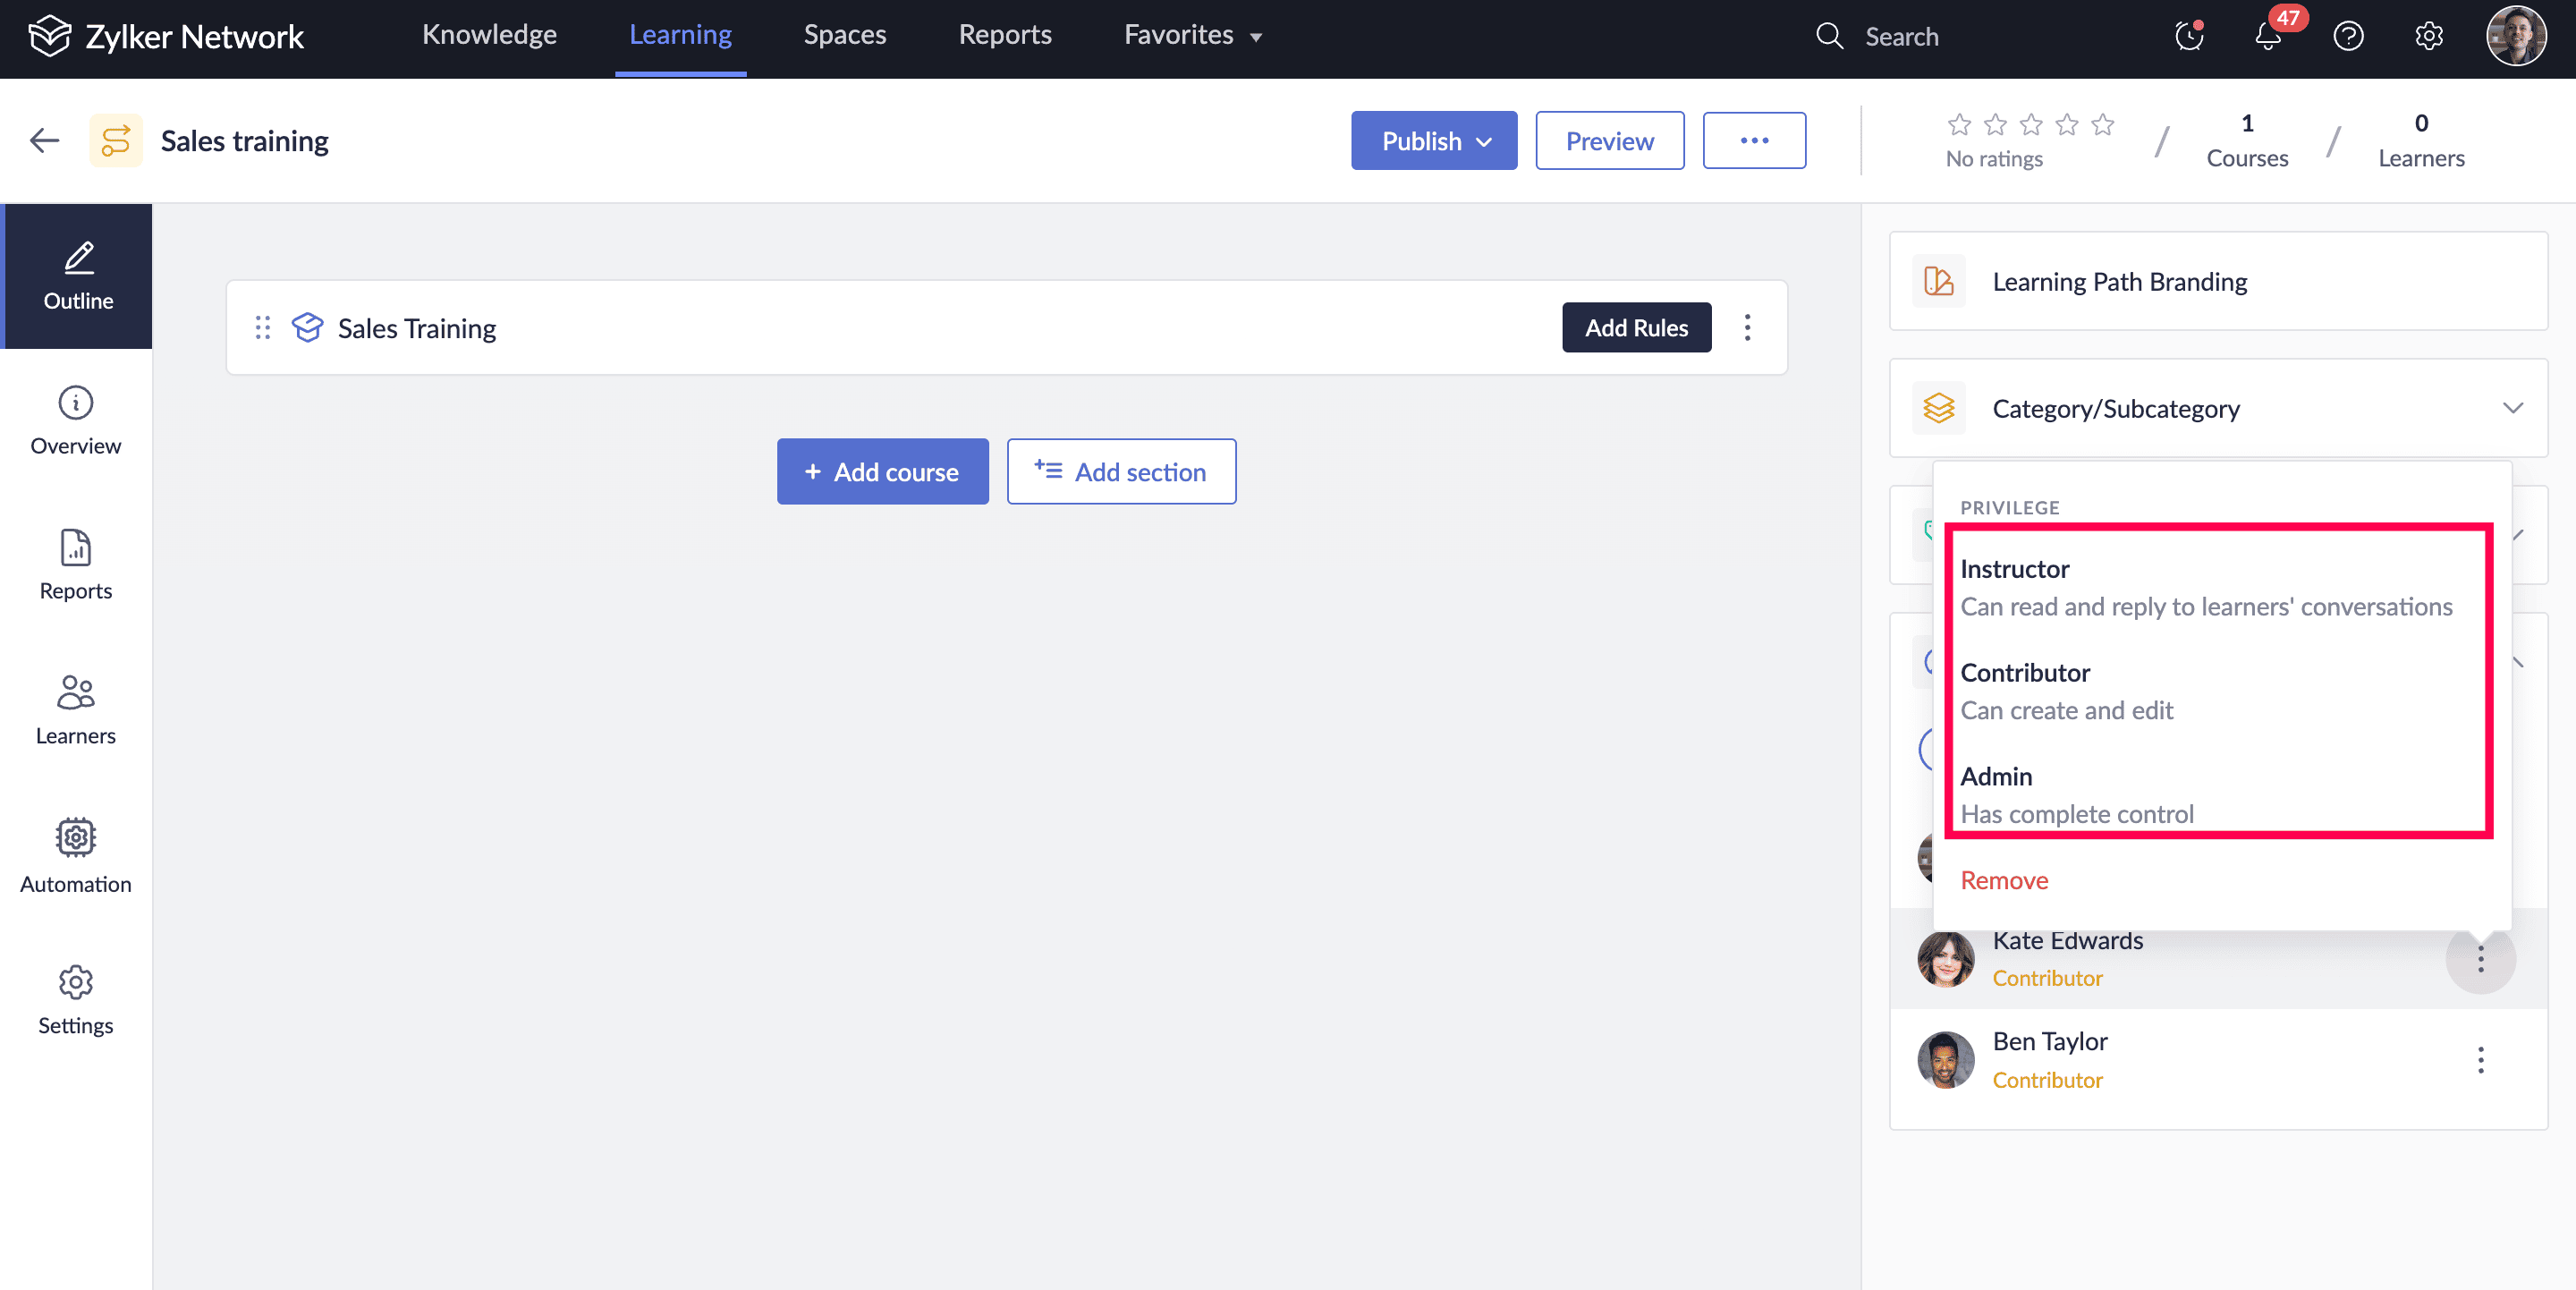The height and width of the screenshot is (1290, 2576).
Task: Open three-dot menu for Sales Training course
Action: coord(1747,328)
